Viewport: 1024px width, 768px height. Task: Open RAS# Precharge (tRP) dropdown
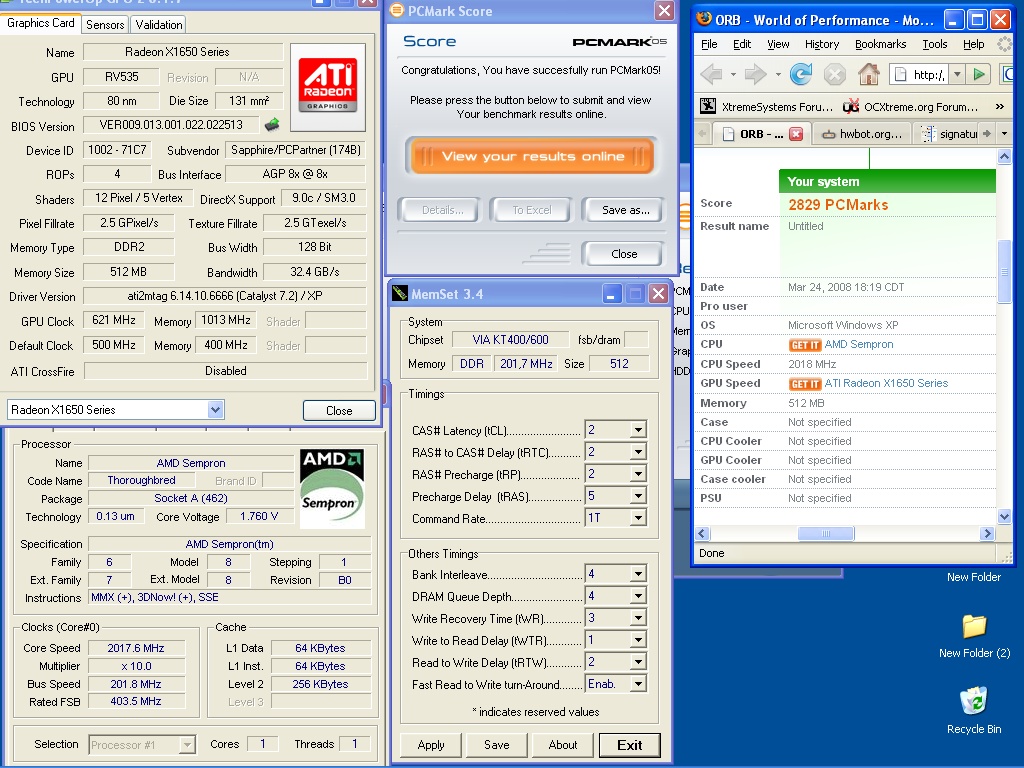pyautogui.click(x=638, y=474)
